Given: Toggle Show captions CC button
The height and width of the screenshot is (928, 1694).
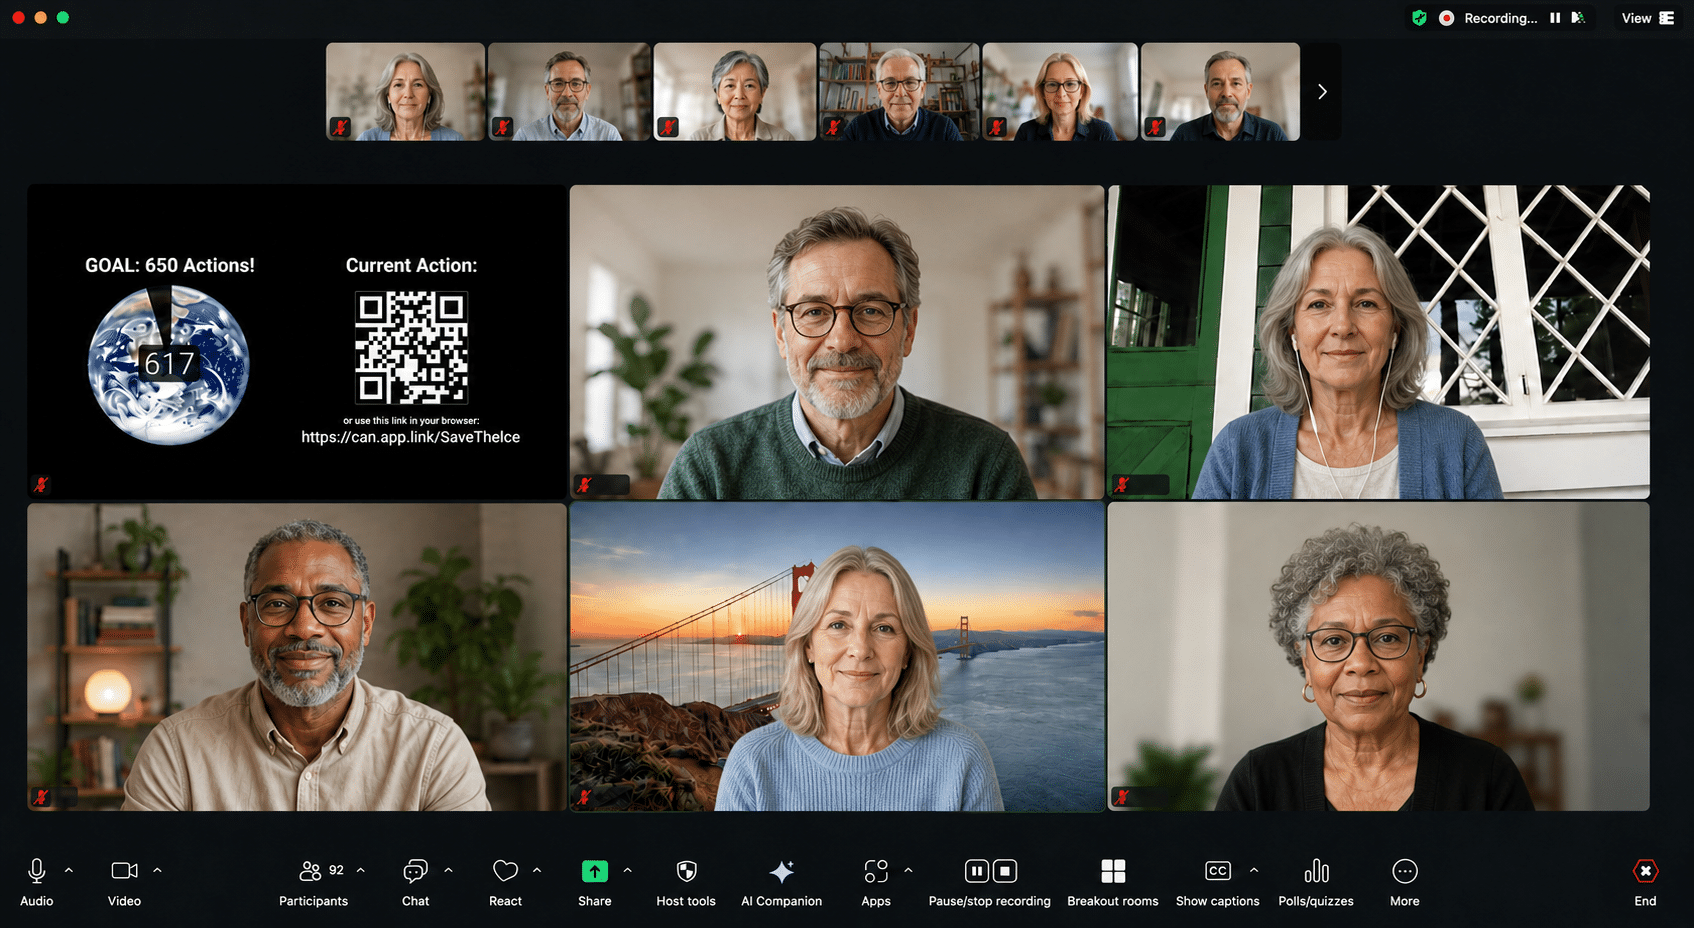Looking at the screenshot, I should click(1217, 871).
